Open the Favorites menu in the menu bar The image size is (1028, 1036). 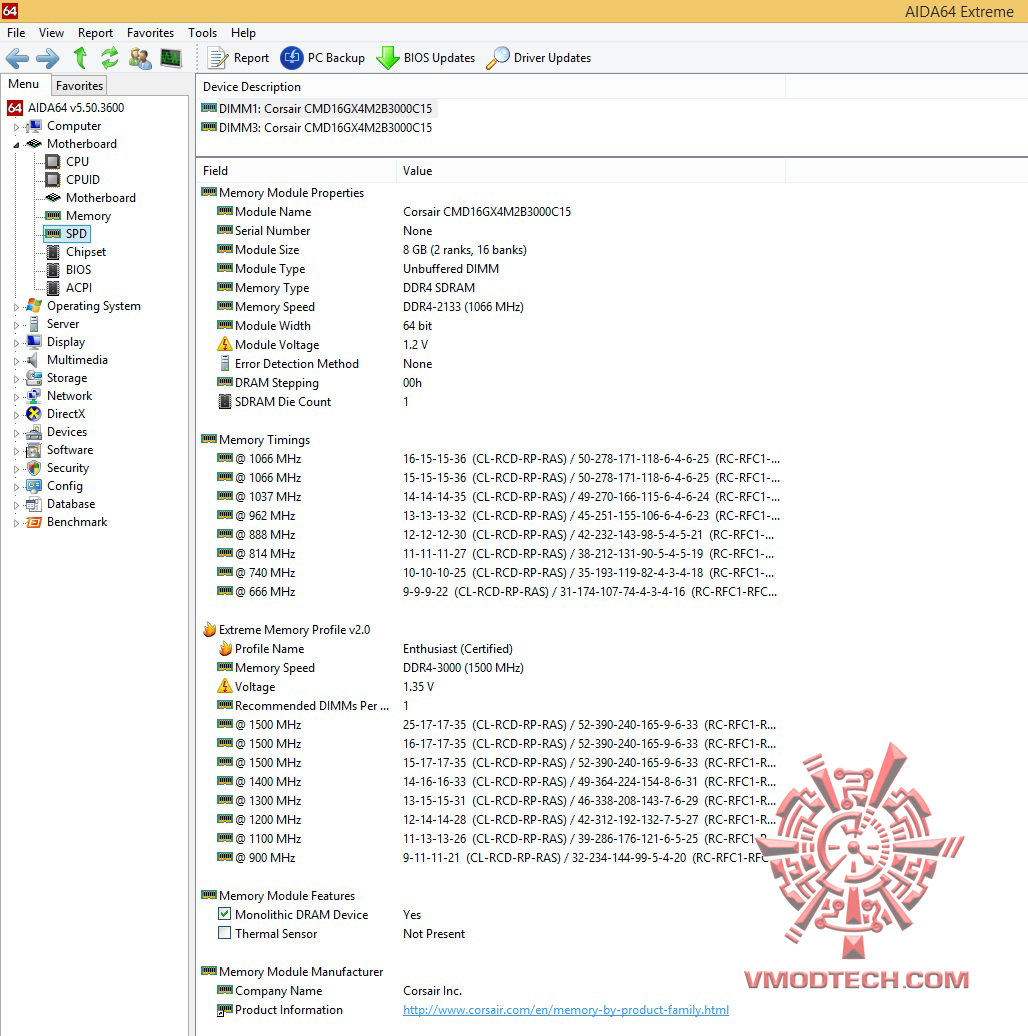[150, 33]
